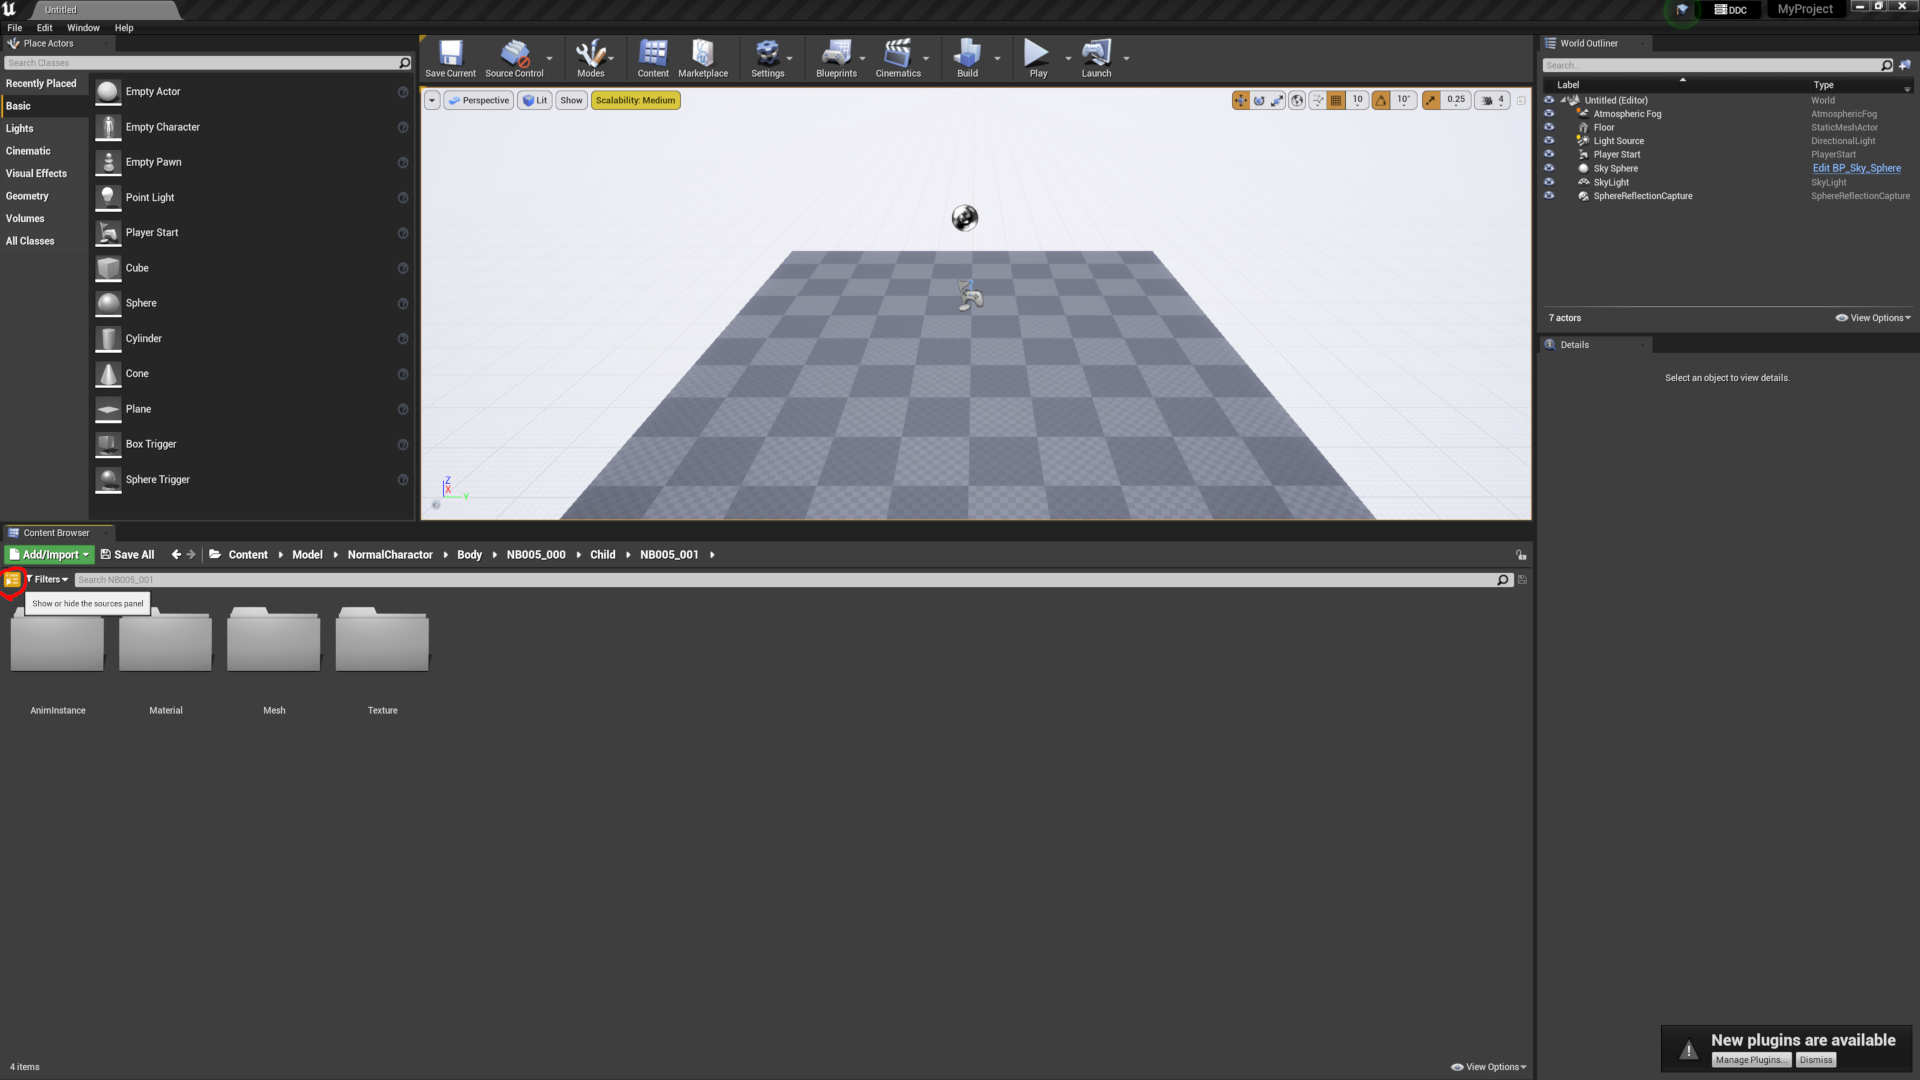
Task: Select the All Classes category
Action: 44,241
